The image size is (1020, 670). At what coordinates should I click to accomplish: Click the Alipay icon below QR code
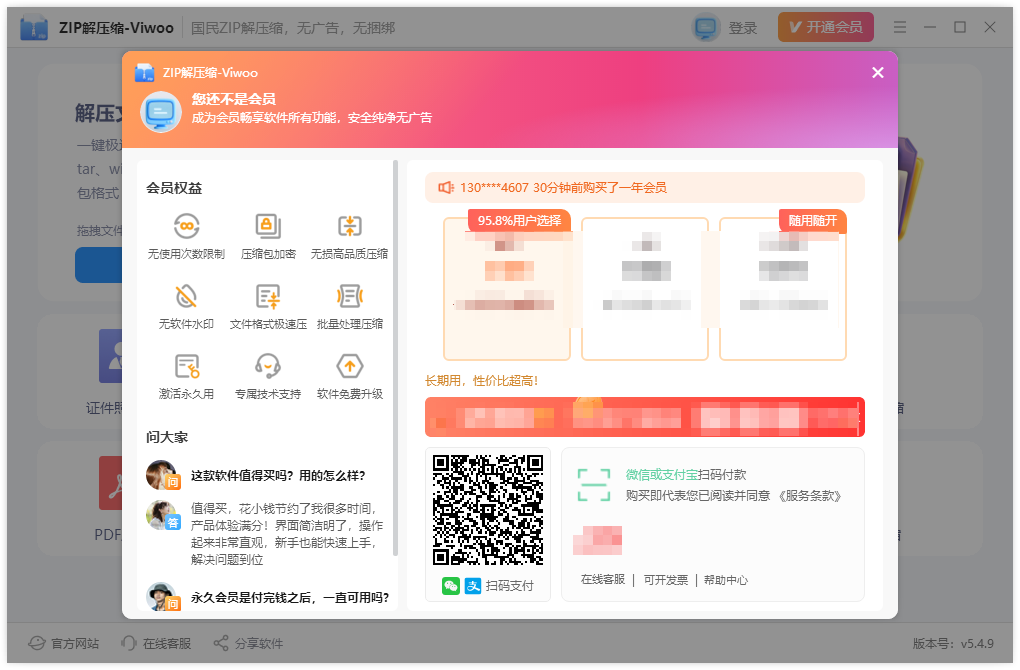473,586
